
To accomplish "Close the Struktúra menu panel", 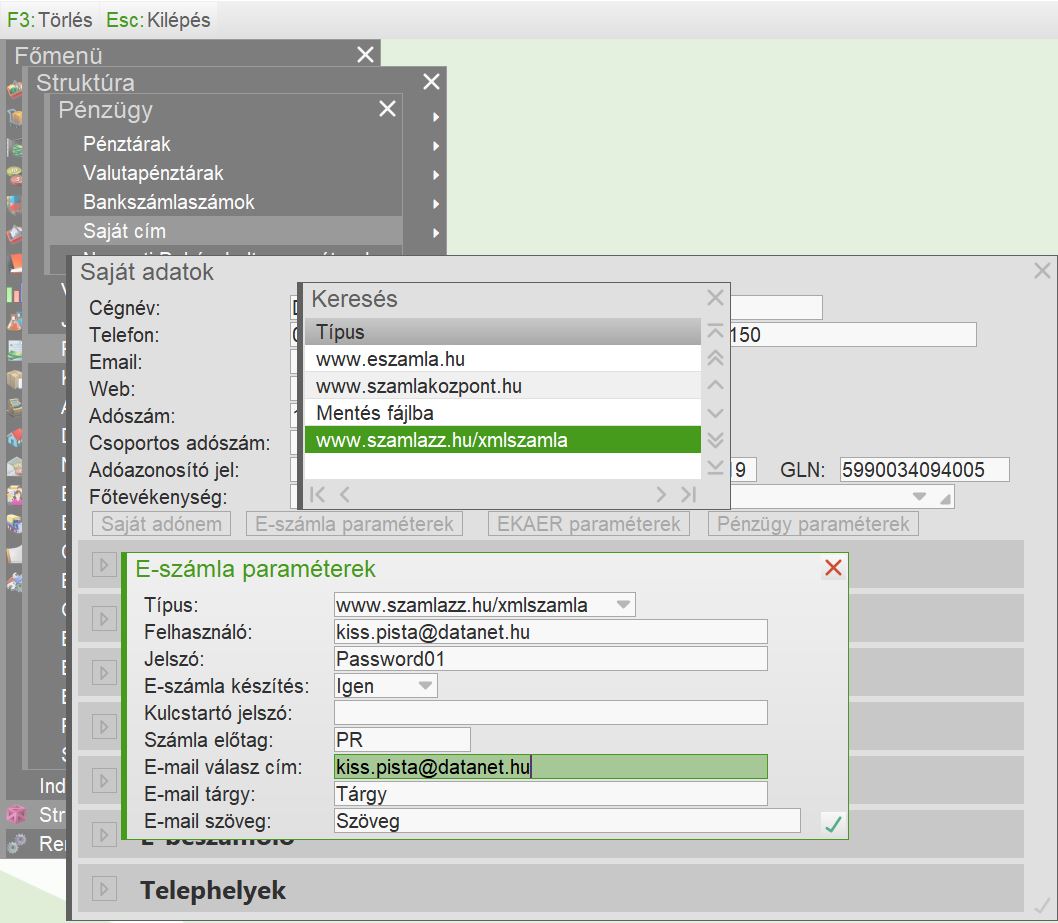I will pyautogui.click(x=431, y=82).
